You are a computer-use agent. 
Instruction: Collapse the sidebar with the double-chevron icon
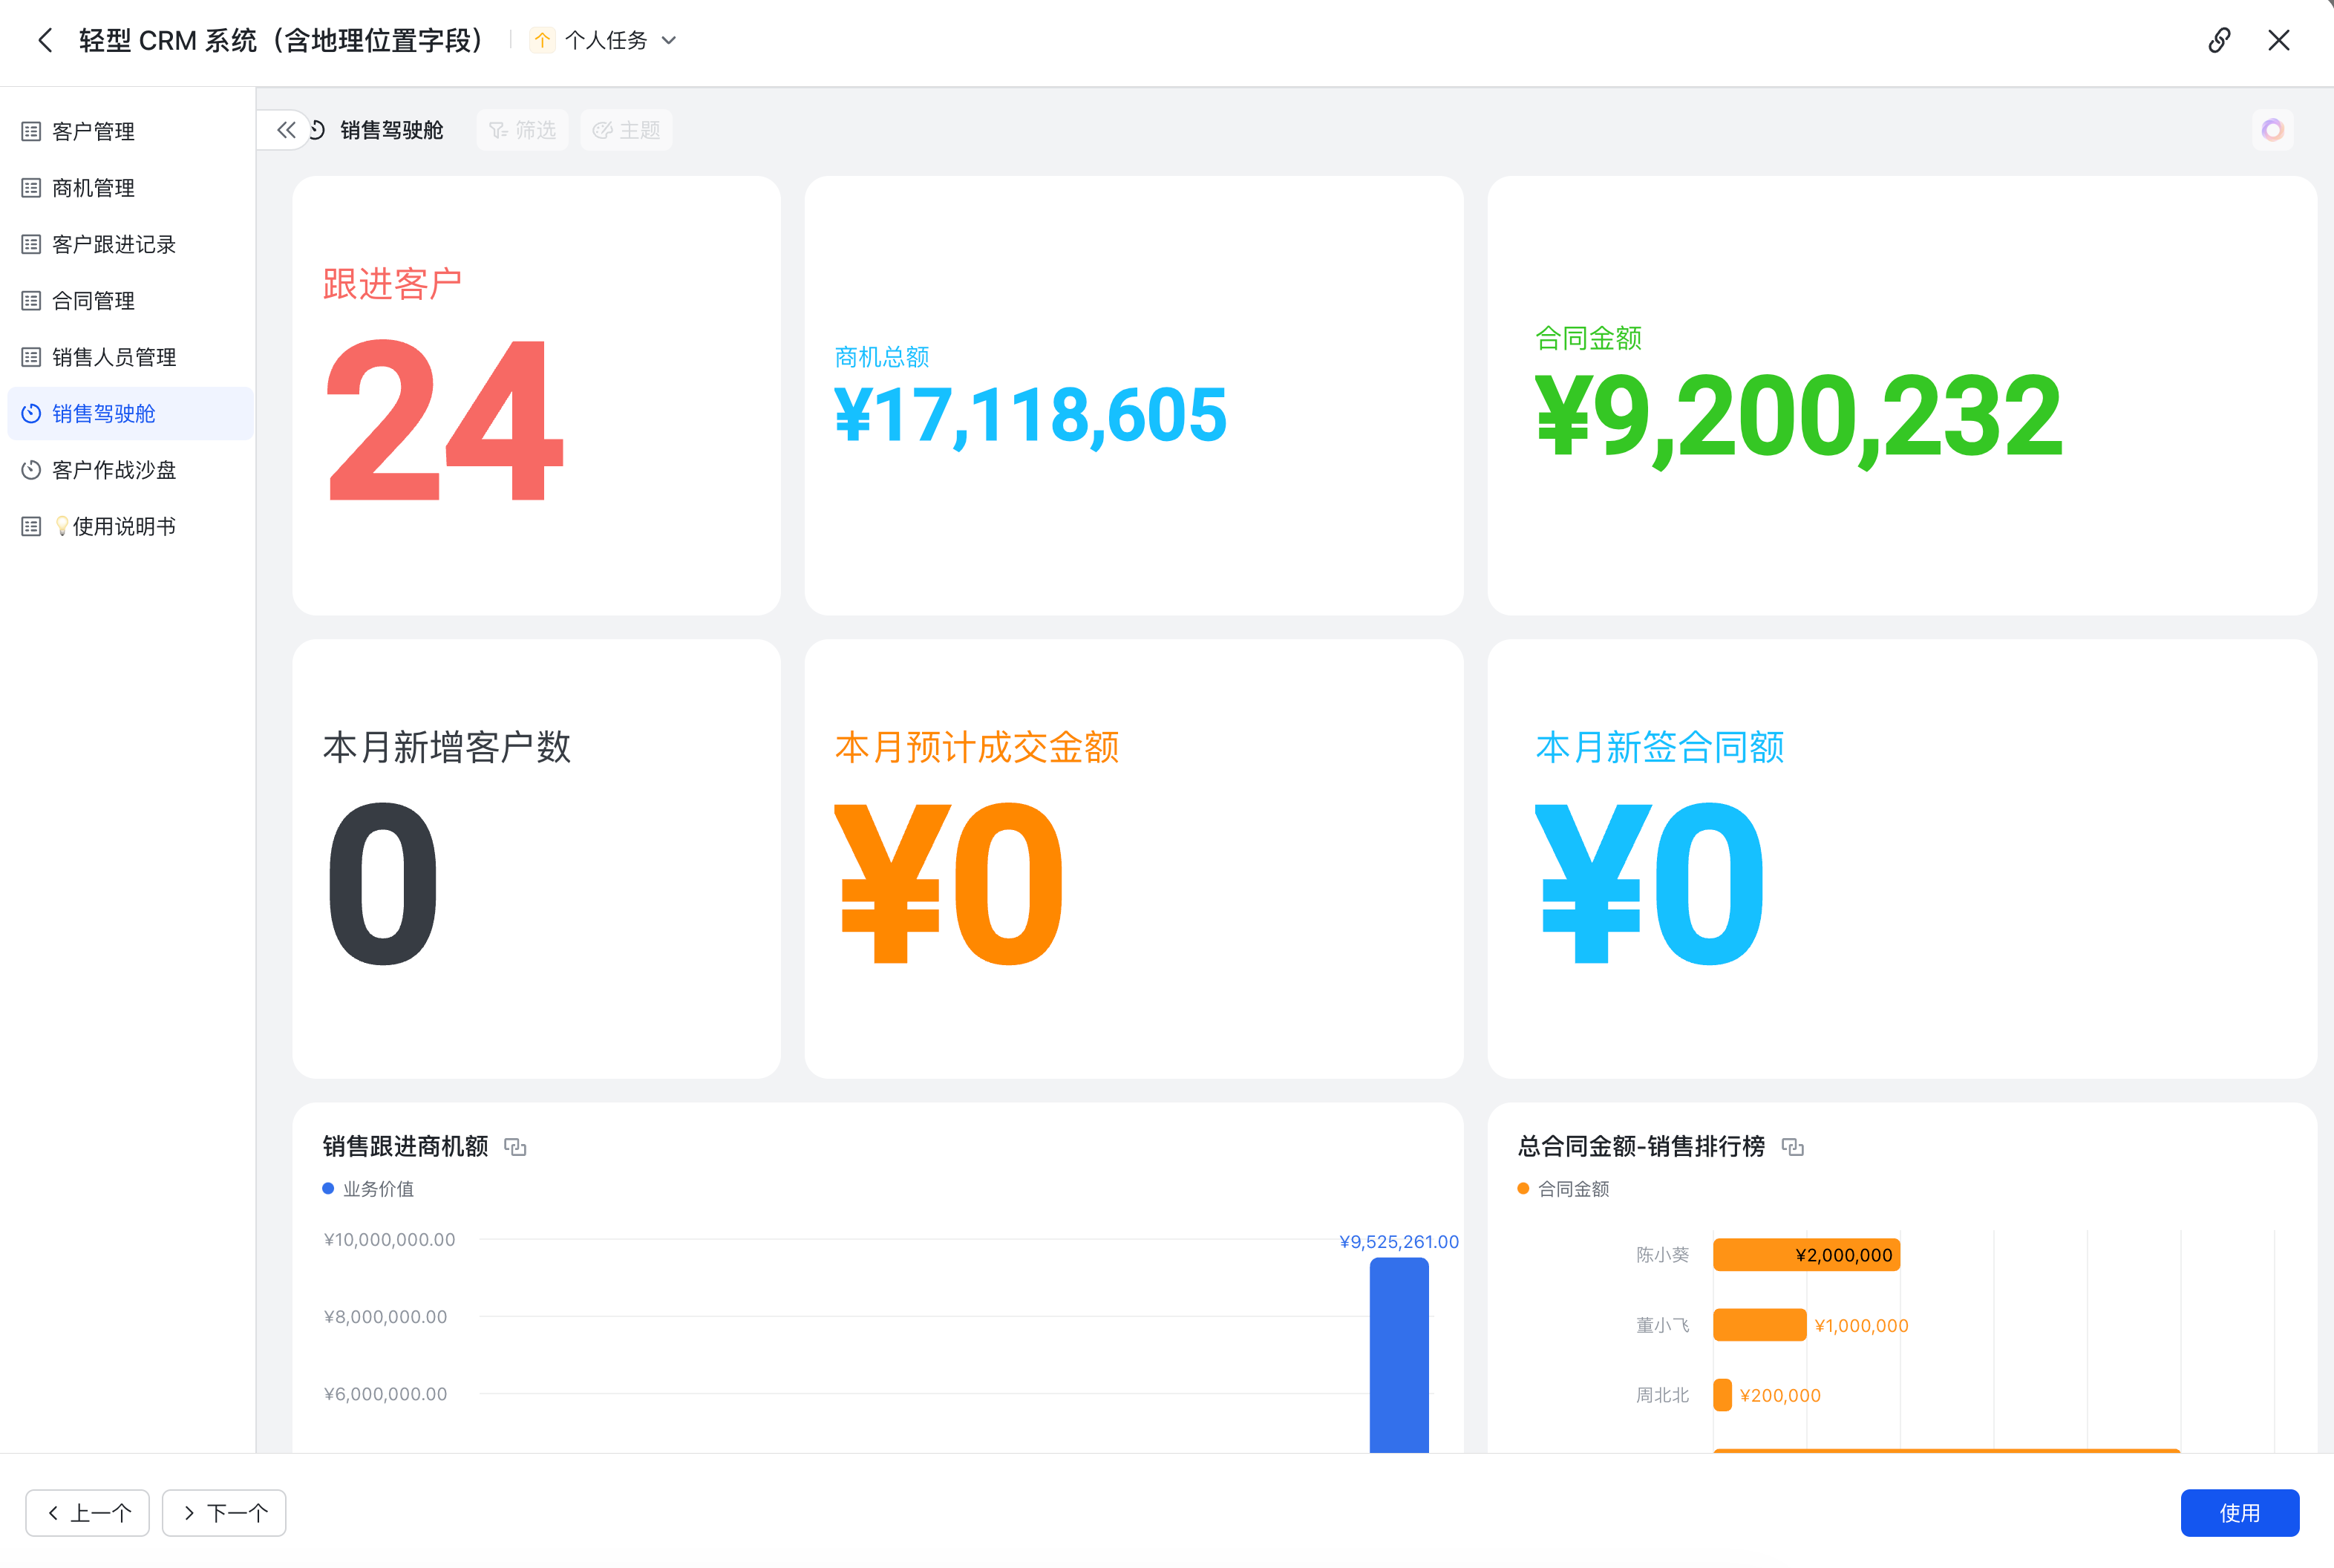pos(286,130)
